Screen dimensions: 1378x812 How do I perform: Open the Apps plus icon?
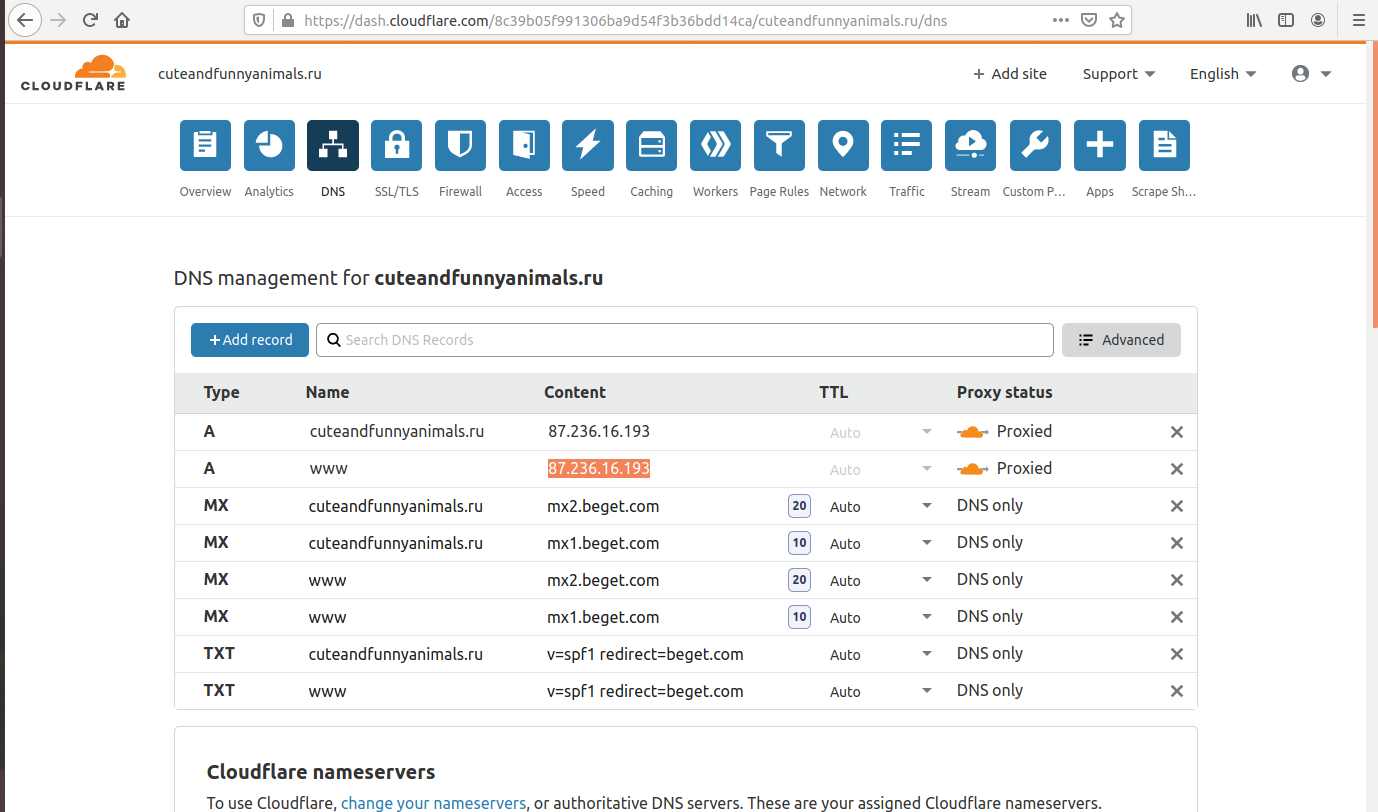pyautogui.click(x=1100, y=146)
